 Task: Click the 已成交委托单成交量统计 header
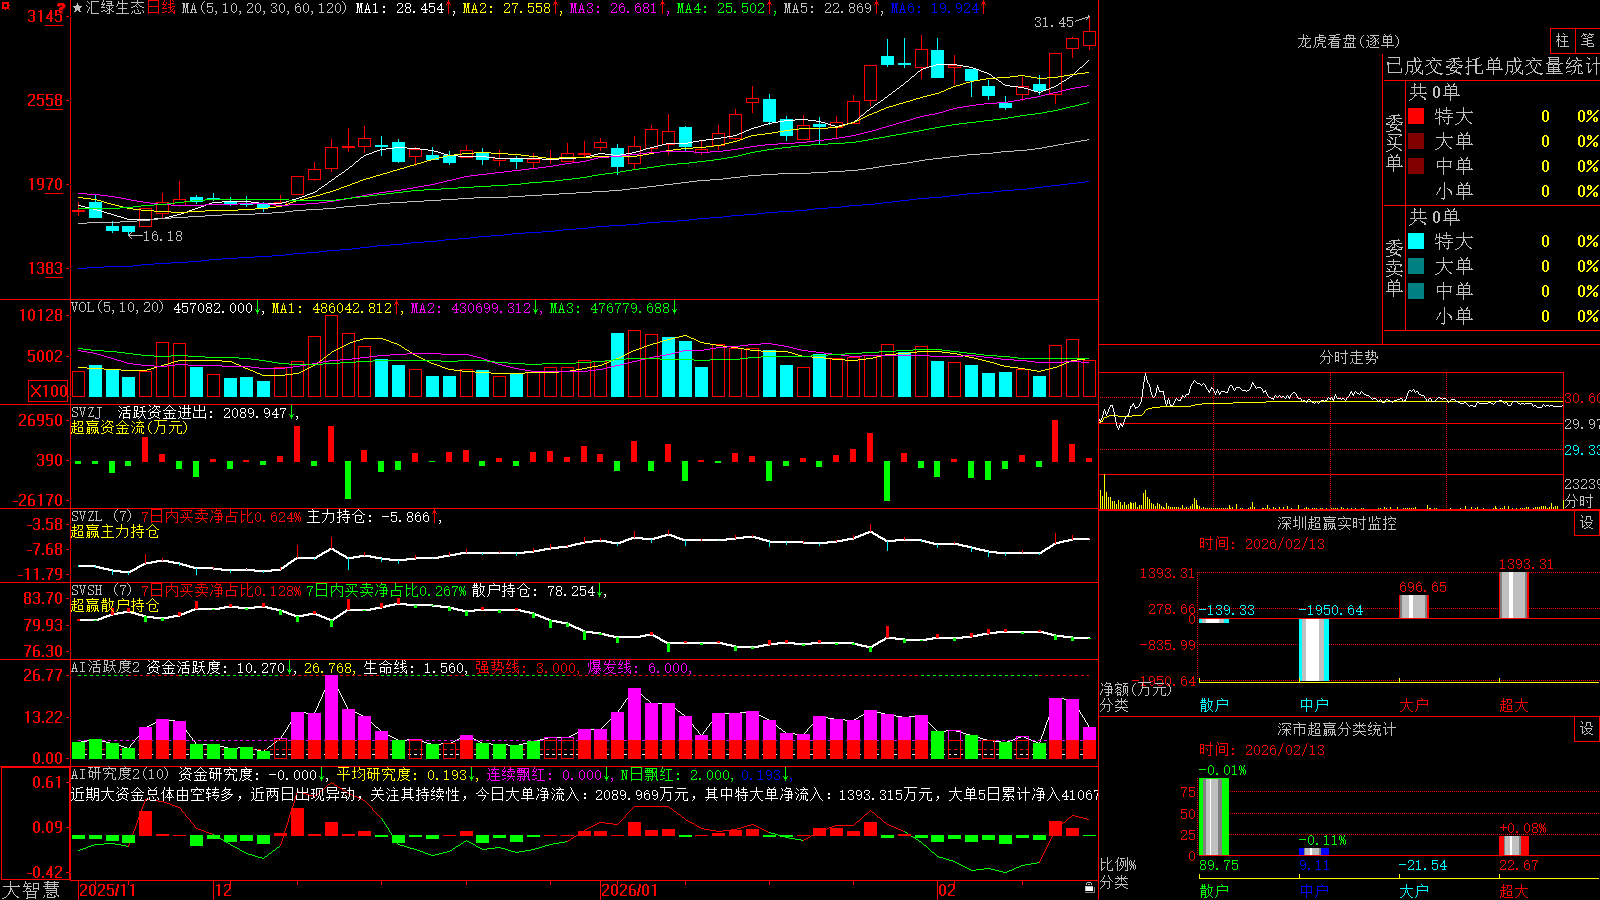pyautogui.click(x=1492, y=66)
